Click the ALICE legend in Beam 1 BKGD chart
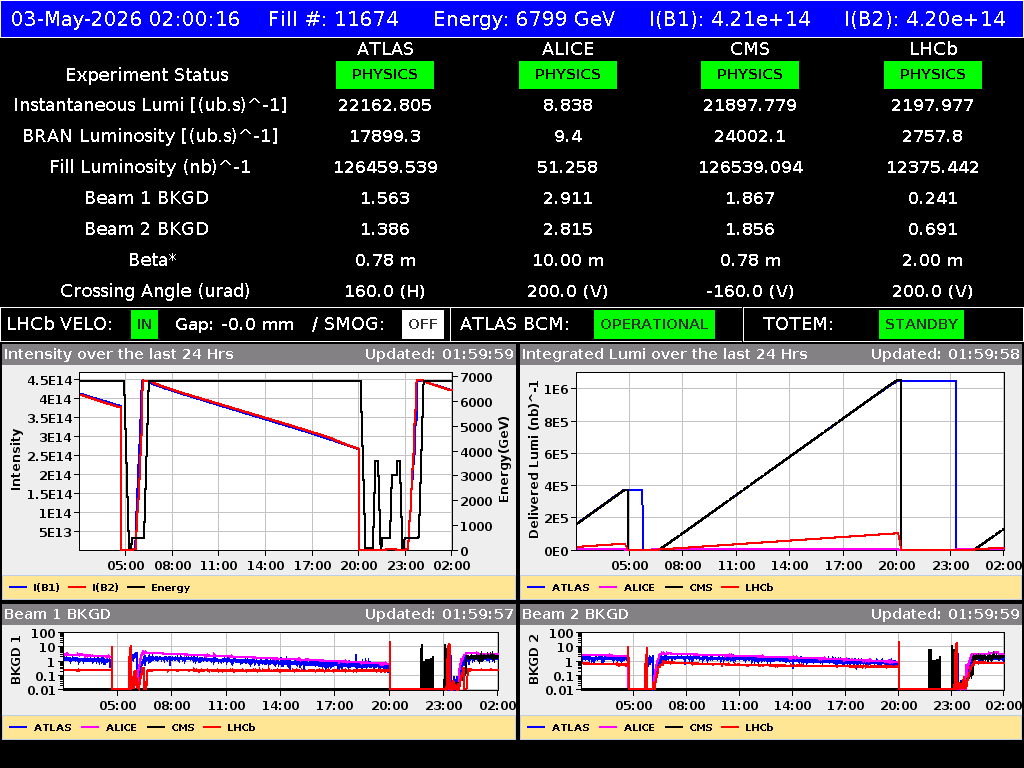This screenshot has height=768, width=1024. 107,728
